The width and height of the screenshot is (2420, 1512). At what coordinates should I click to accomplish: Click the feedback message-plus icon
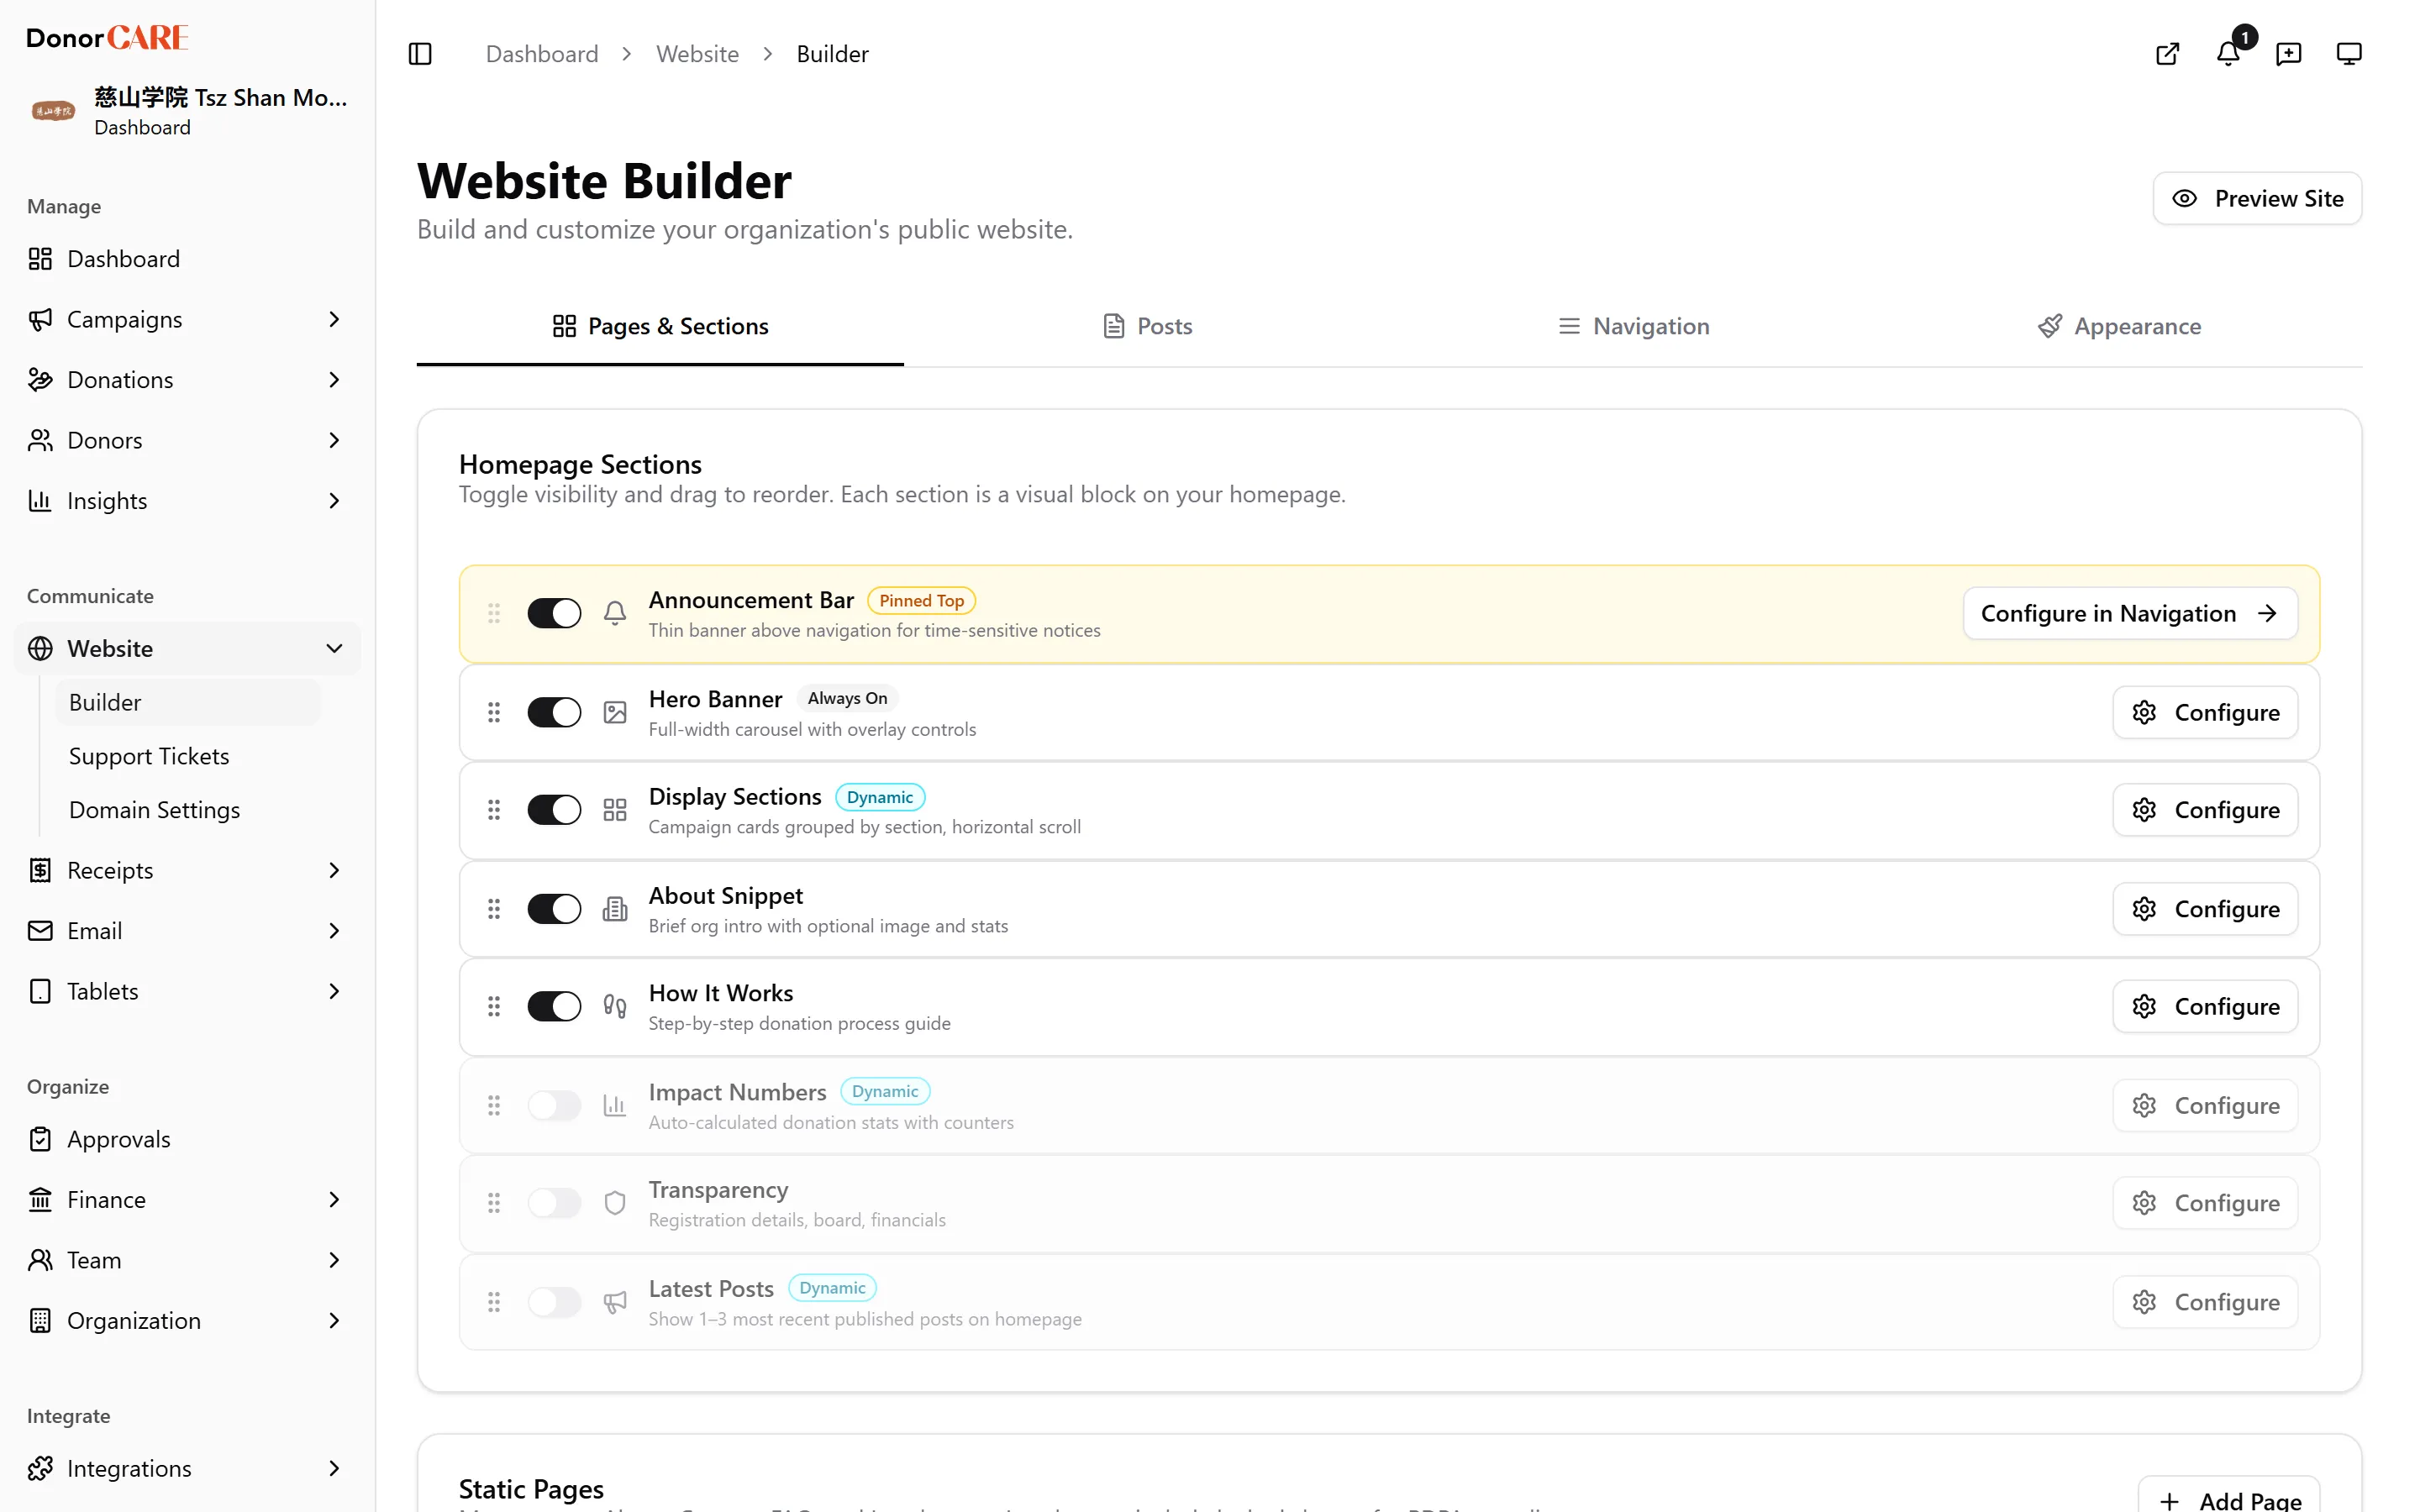click(2289, 54)
